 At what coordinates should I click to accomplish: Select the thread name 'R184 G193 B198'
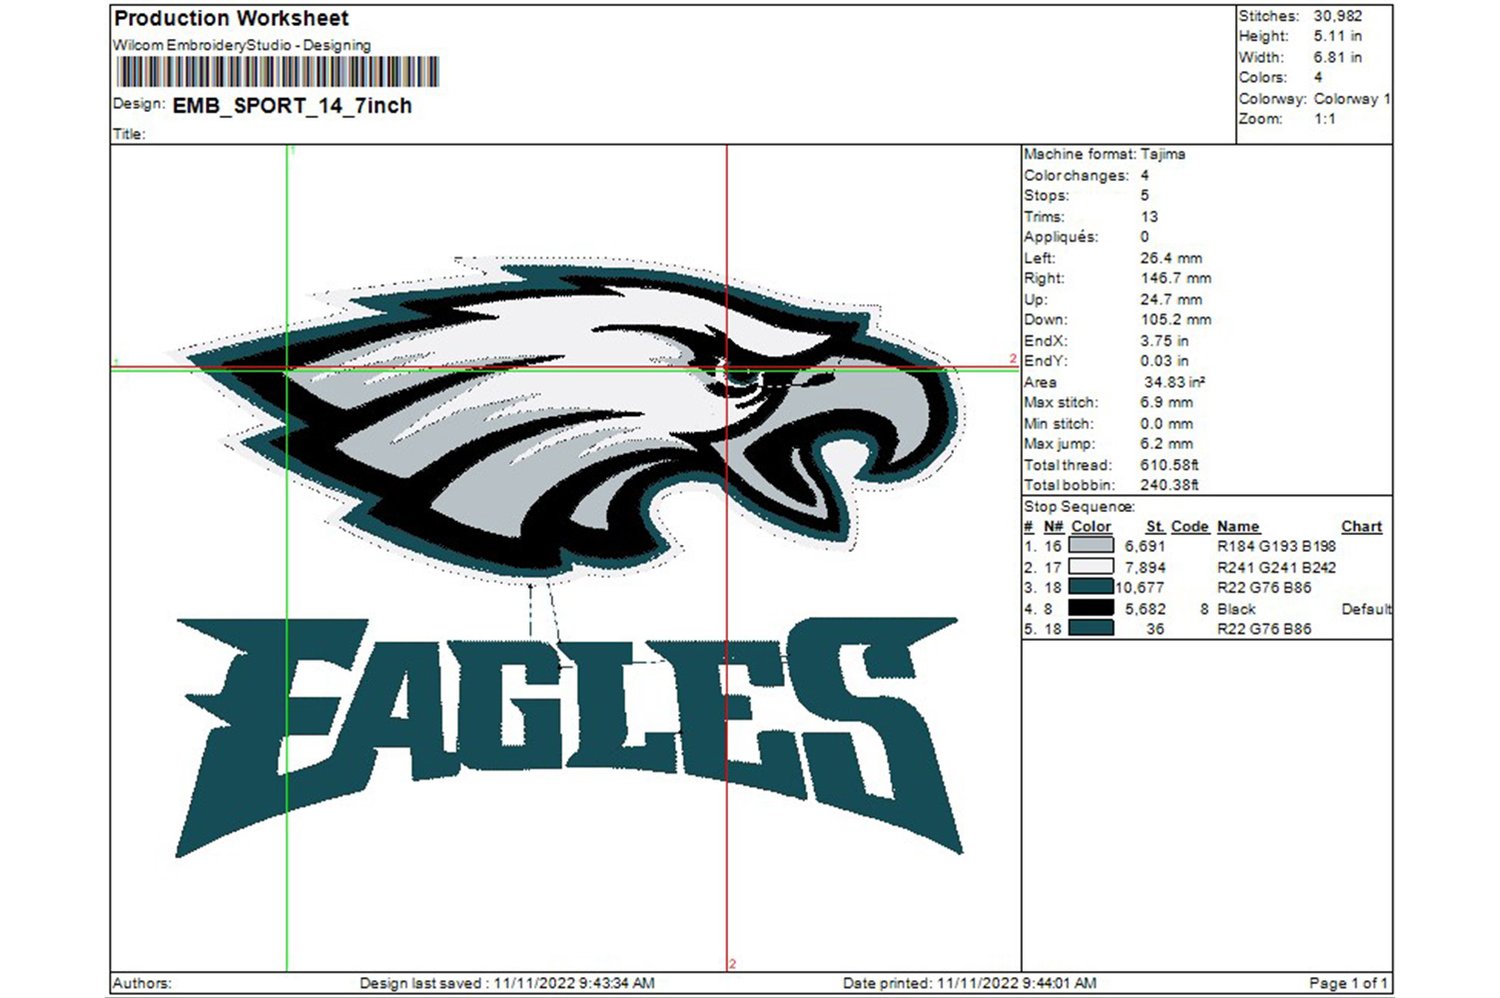[x=1276, y=546]
